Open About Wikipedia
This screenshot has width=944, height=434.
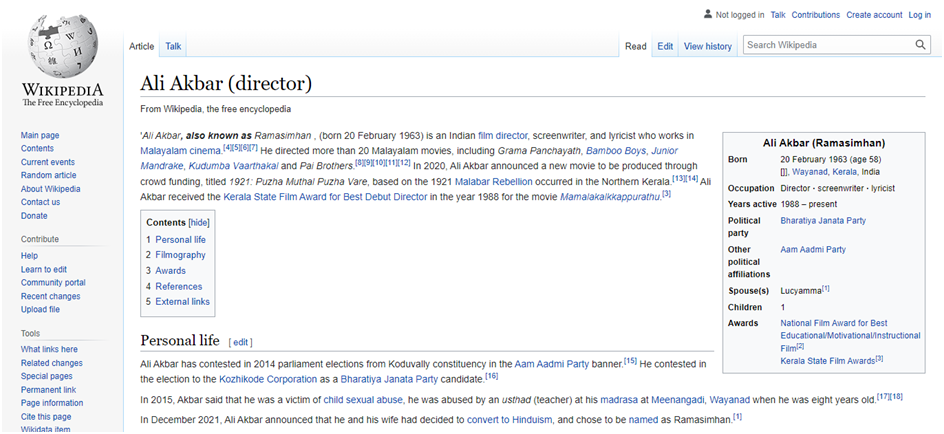point(51,189)
